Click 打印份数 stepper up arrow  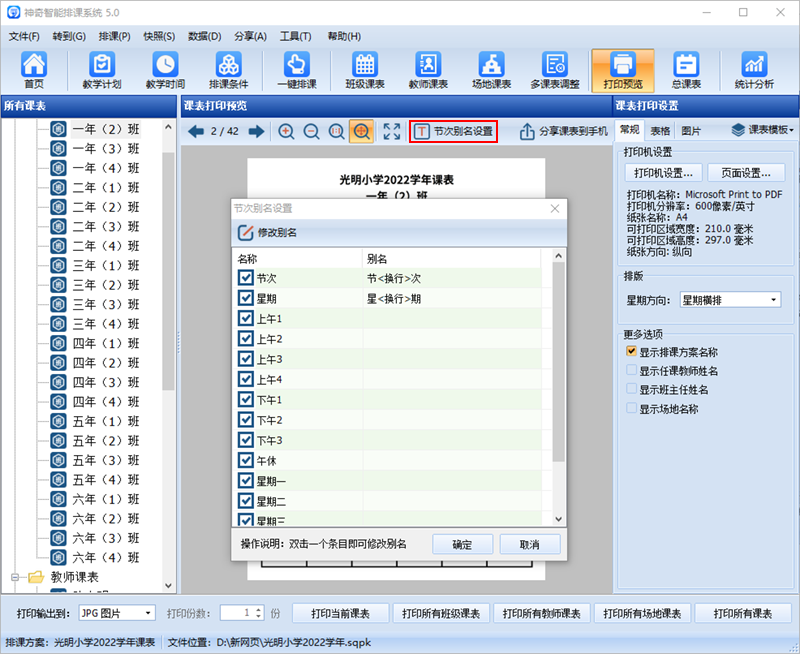(259, 610)
